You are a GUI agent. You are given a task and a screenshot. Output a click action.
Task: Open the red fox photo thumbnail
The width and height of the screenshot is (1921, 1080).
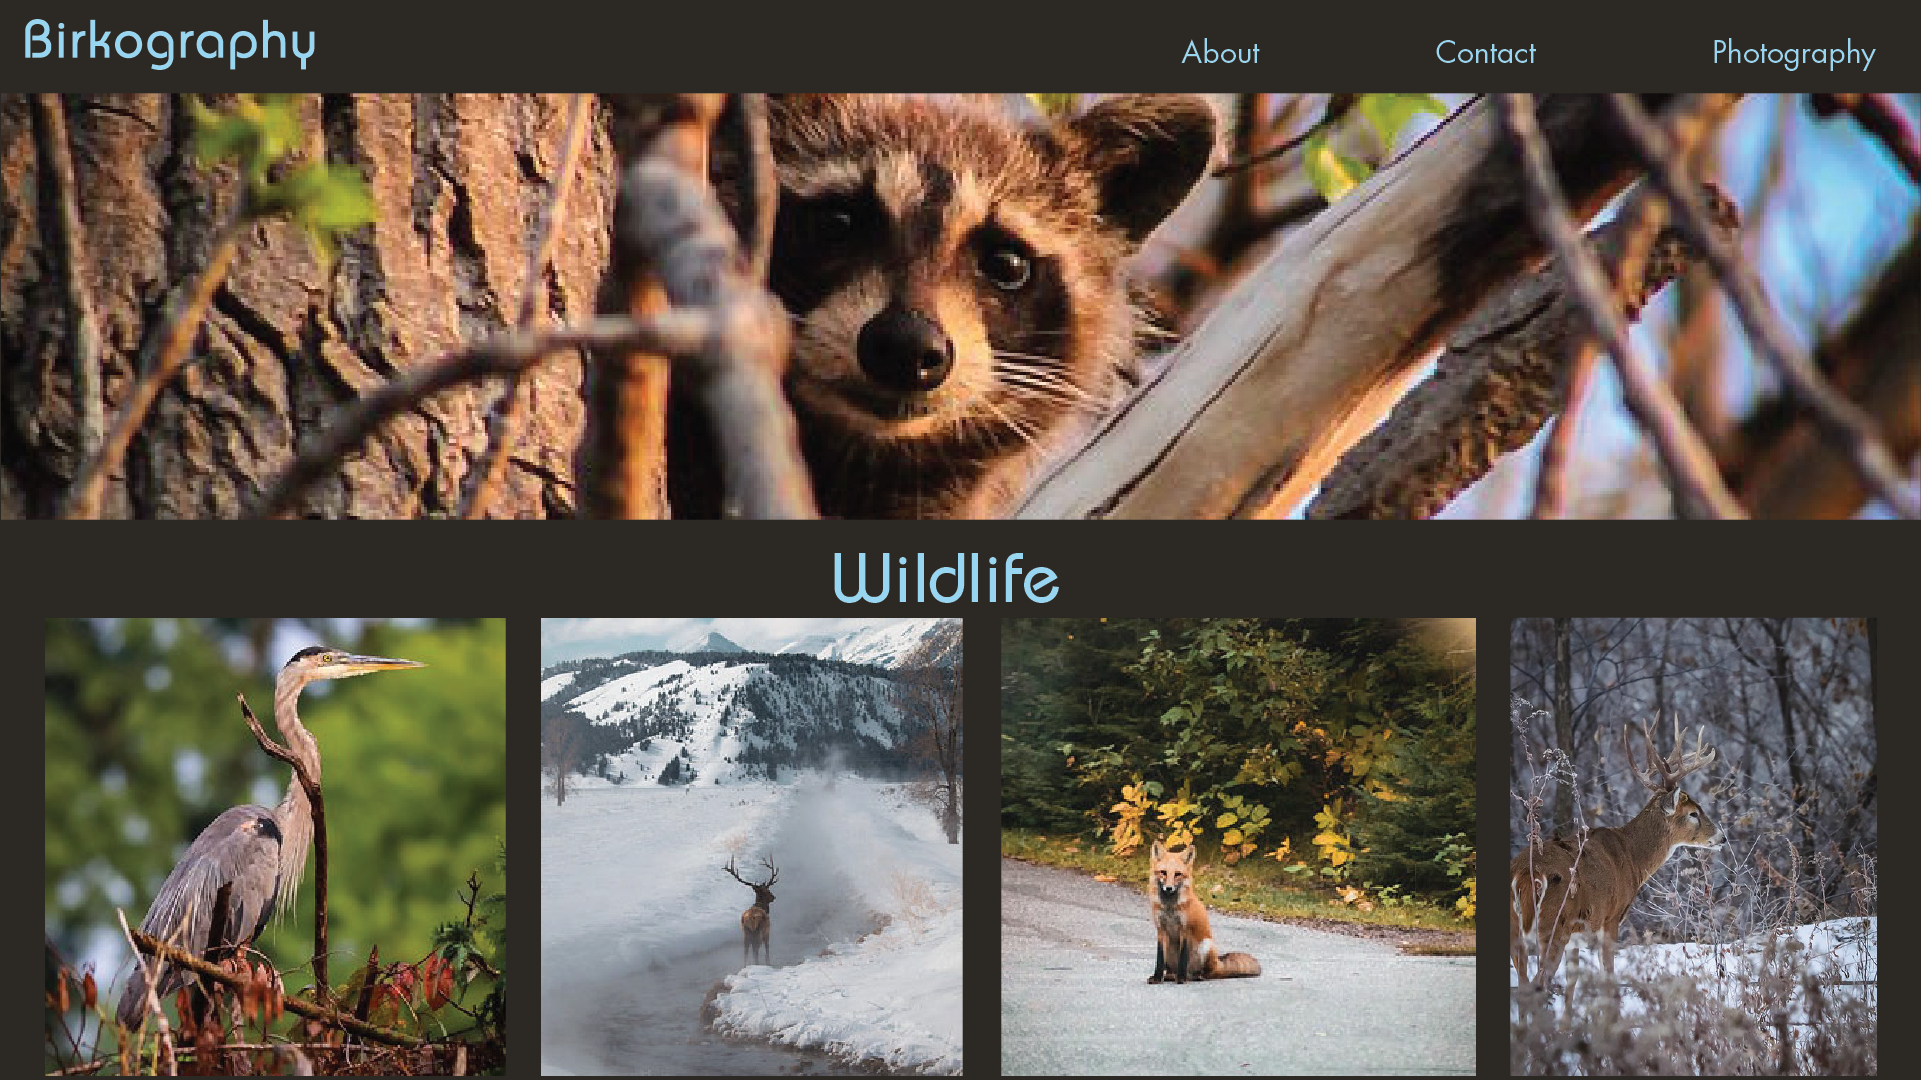[1238, 846]
